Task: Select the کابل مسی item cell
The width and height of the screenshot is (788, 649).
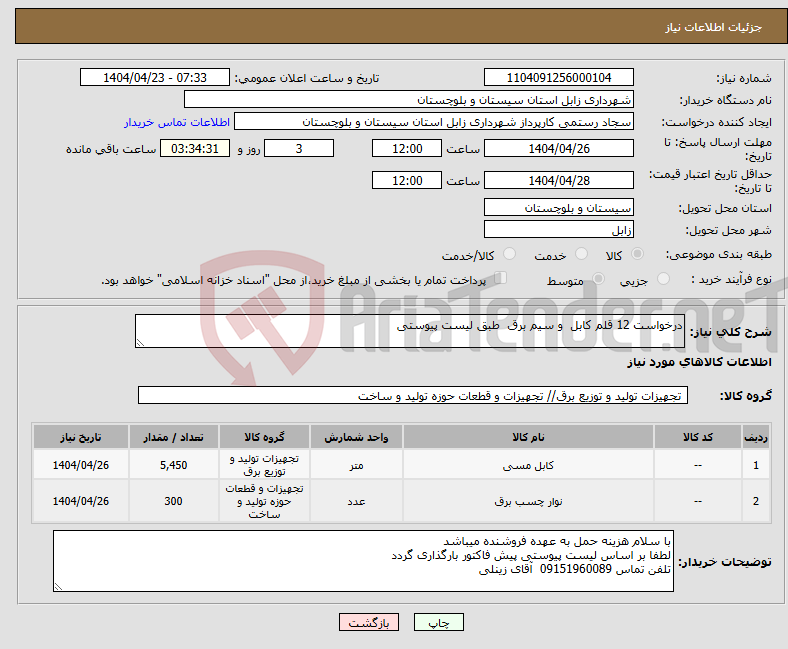Action: tap(528, 465)
